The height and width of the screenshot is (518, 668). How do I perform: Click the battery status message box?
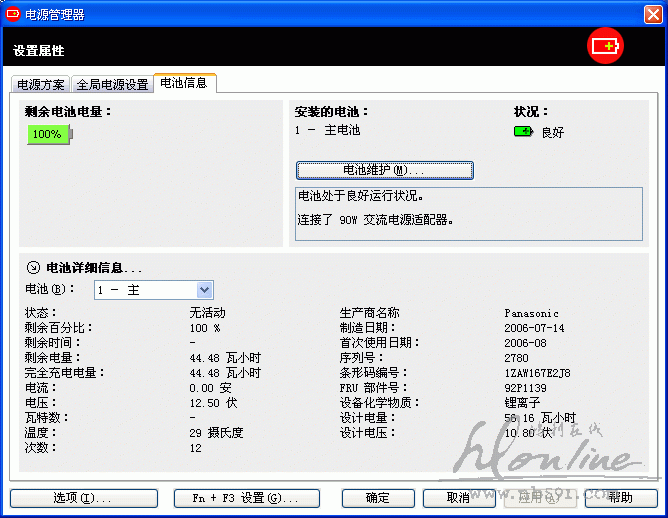(468, 212)
